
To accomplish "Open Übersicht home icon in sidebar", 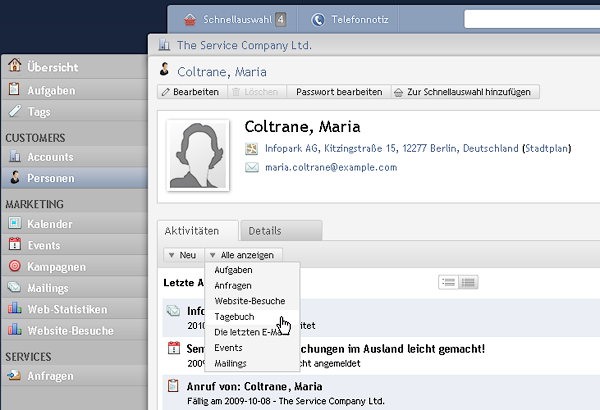I will pos(15,65).
